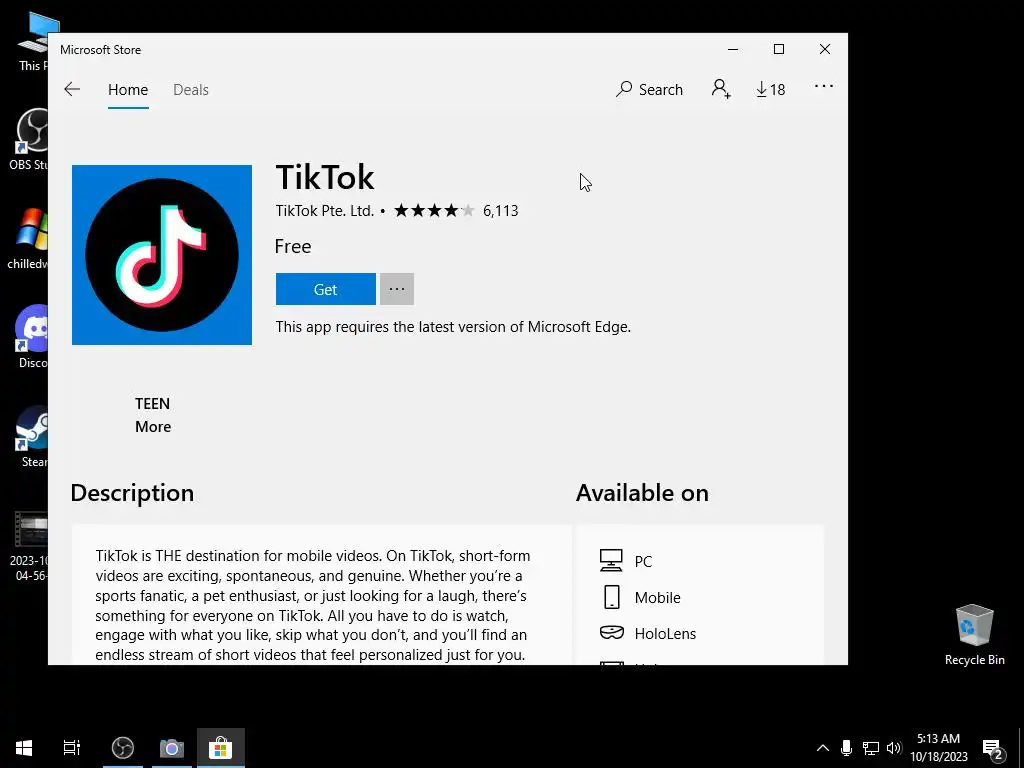The image size is (1024, 768).
Task: Click the Microsoft Store taskbar icon
Action: click(221, 748)
